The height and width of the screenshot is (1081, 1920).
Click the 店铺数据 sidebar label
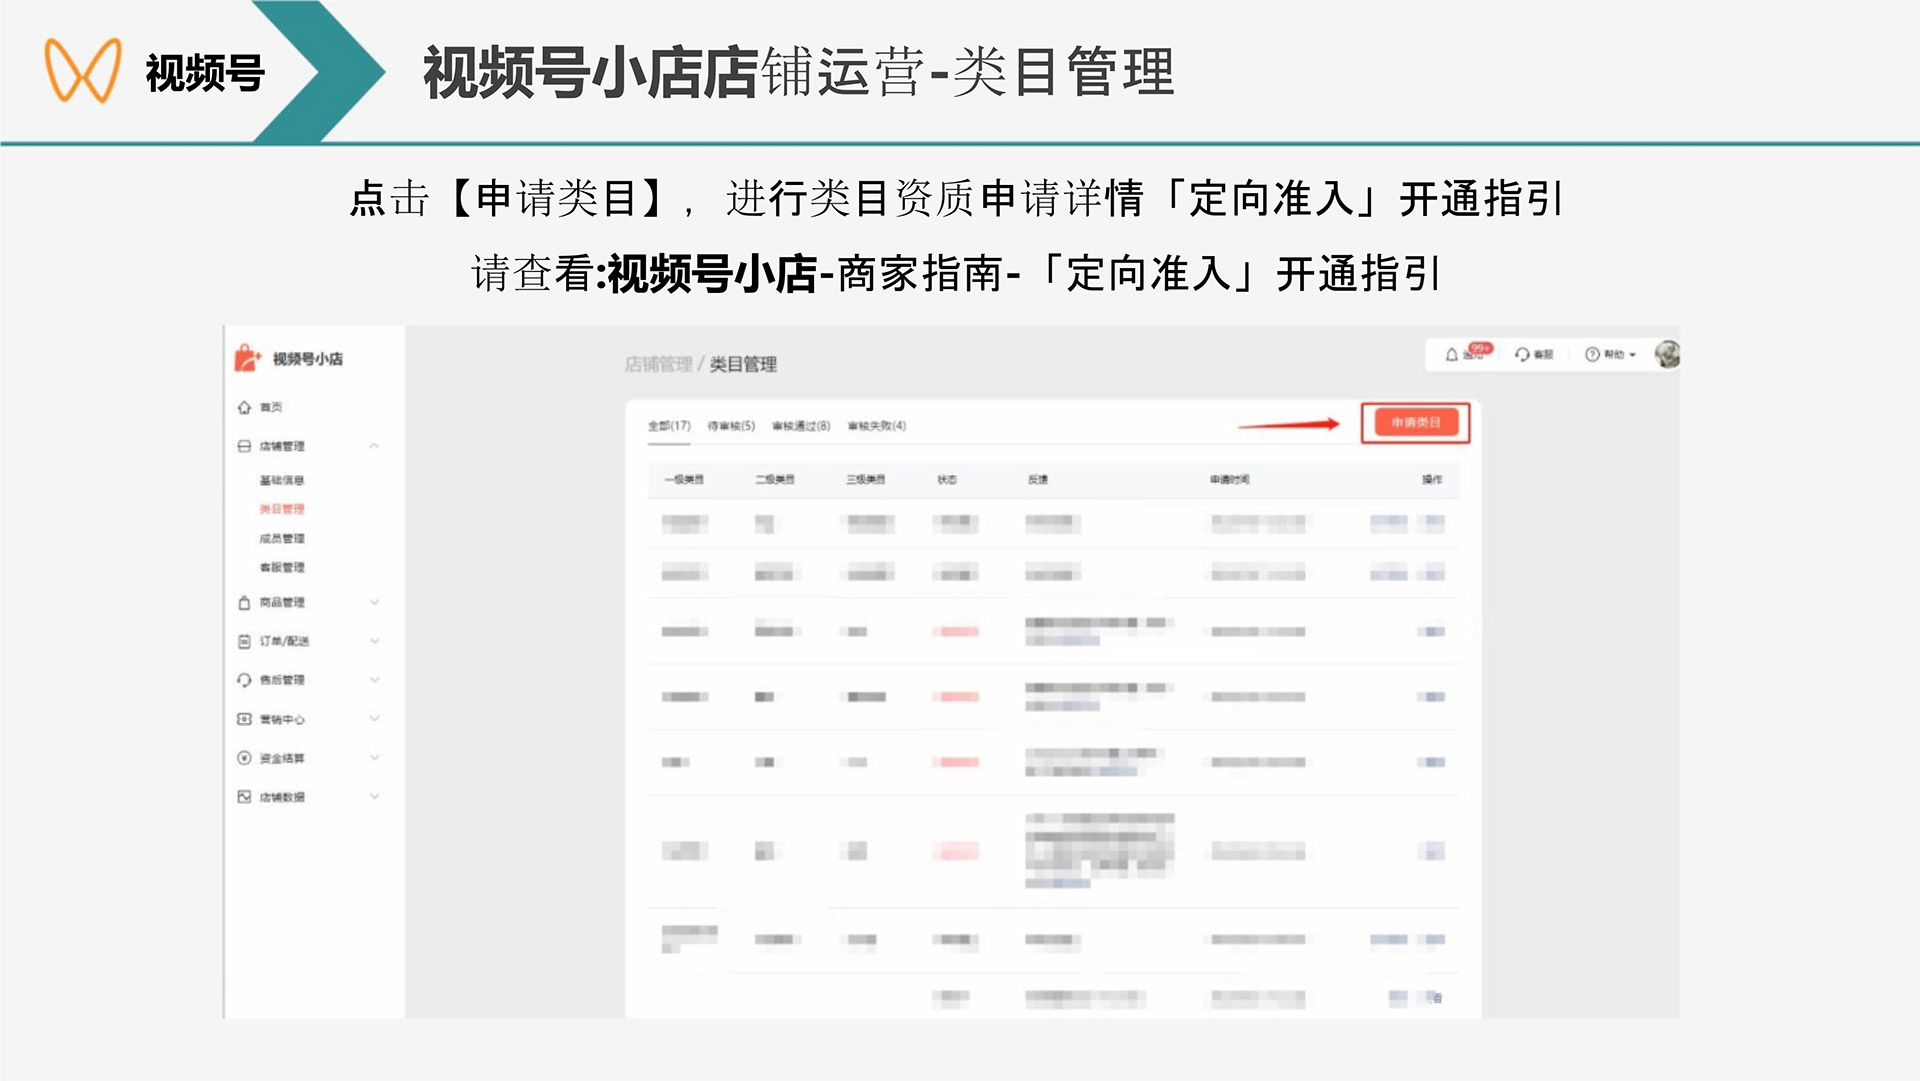pyautogui.click(x=282, y=797)
